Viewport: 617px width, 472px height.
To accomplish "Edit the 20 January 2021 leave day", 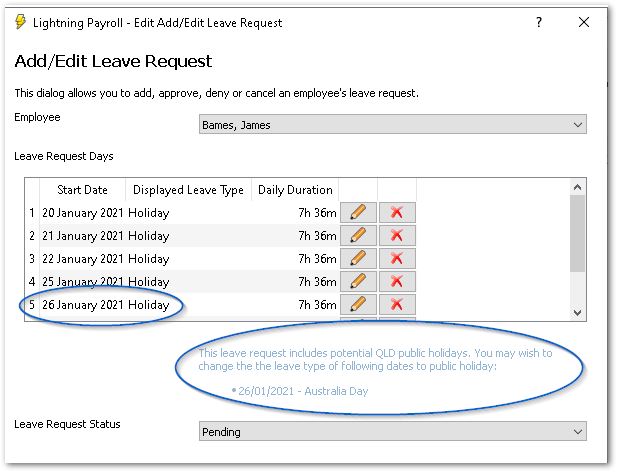I will point(359,213).
